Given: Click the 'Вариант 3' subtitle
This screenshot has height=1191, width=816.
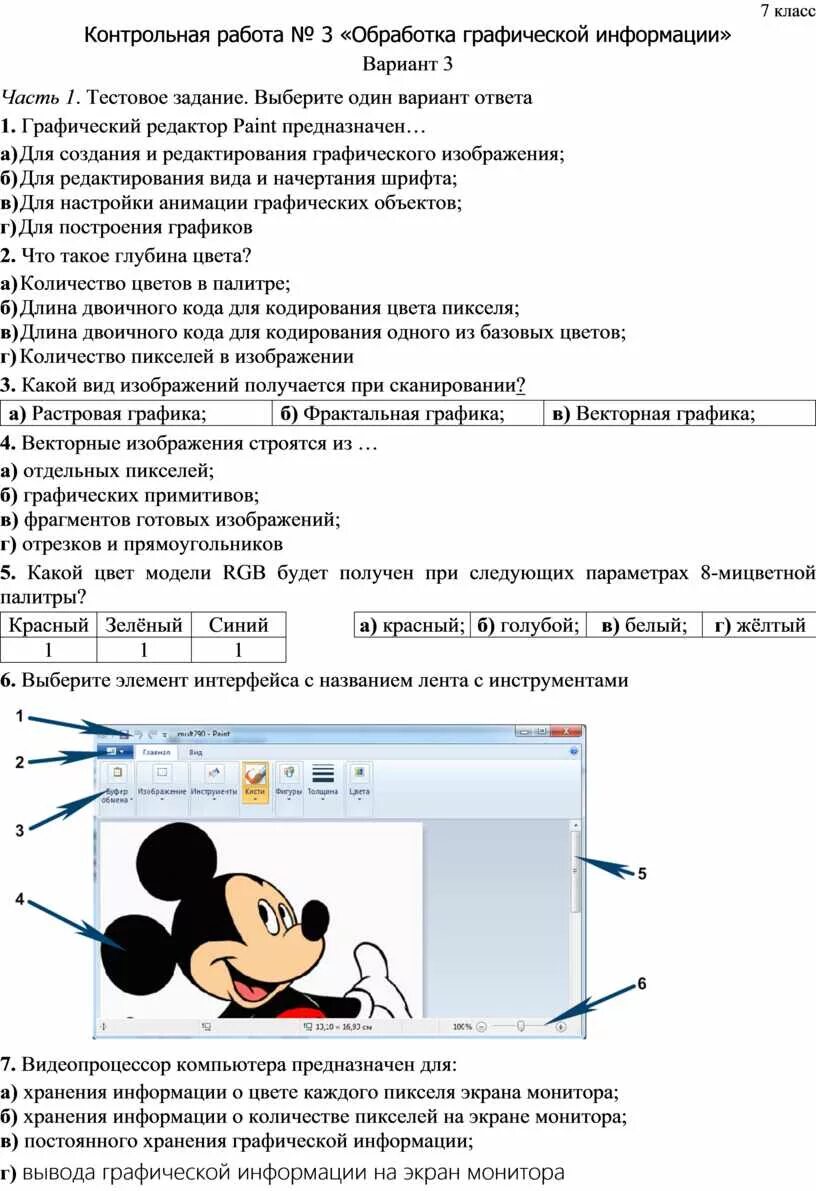Looking at the screenshot, I should pyautogui.click(x=407, y=64).
